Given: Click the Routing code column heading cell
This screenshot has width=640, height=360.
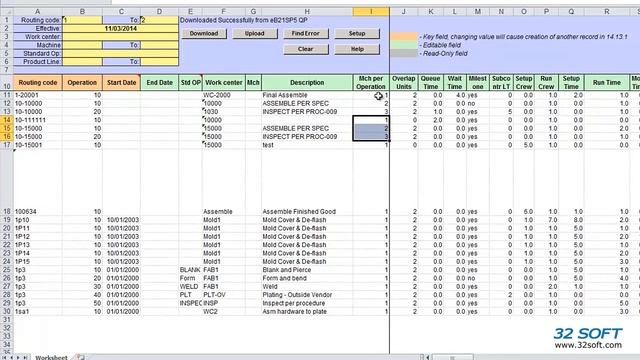Looking at the screenshot, I should [x=38, y=82].
